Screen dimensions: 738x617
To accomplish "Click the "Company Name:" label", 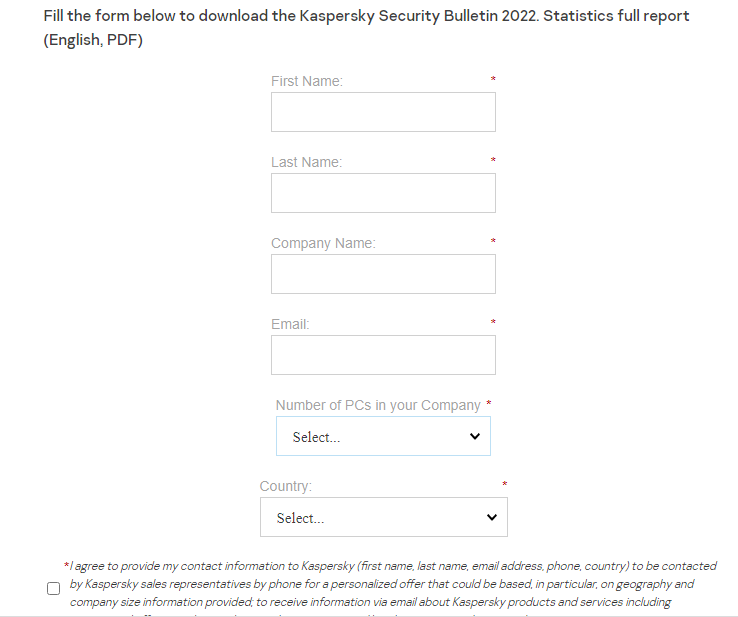I will 323,243.
